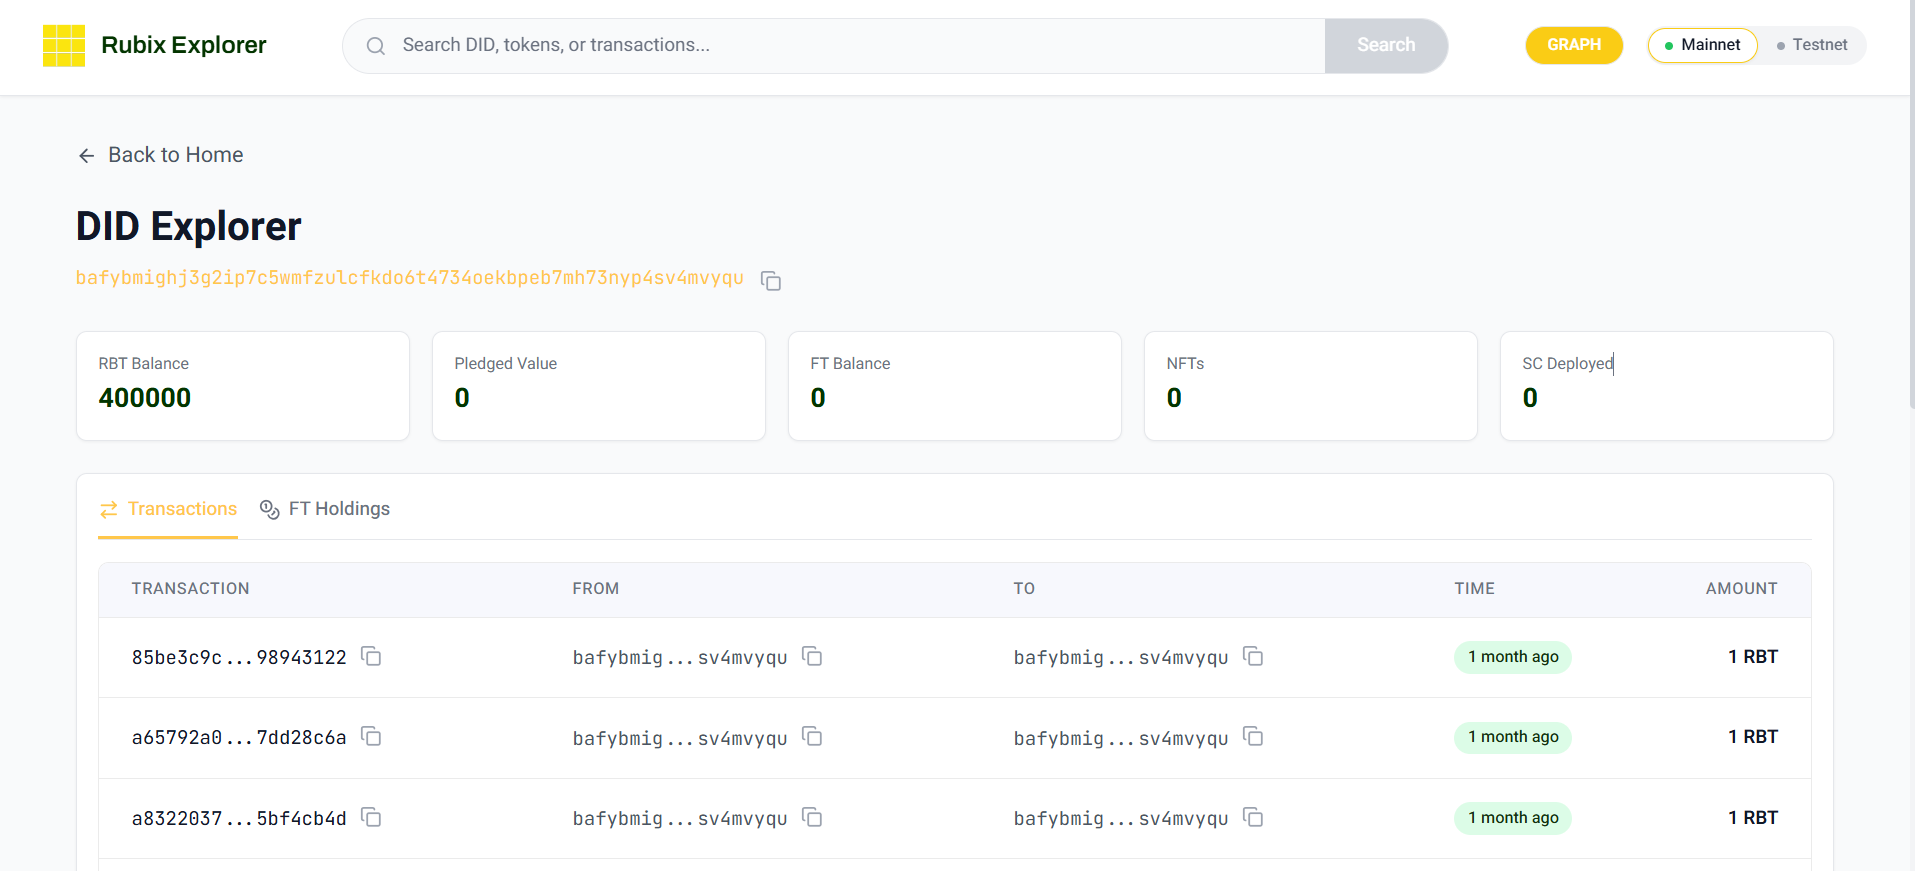Click the RBT Balance value 400000
Image resolution: width=1915 pixels, height=871 pixels.
[x=145, y=398]
